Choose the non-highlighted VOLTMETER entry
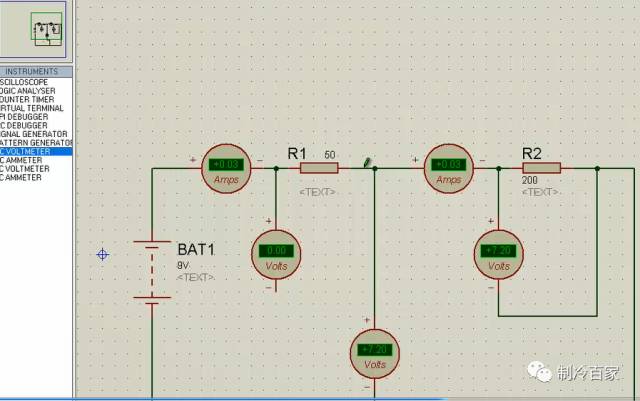The image size is (640, 401). coord(25,169)
